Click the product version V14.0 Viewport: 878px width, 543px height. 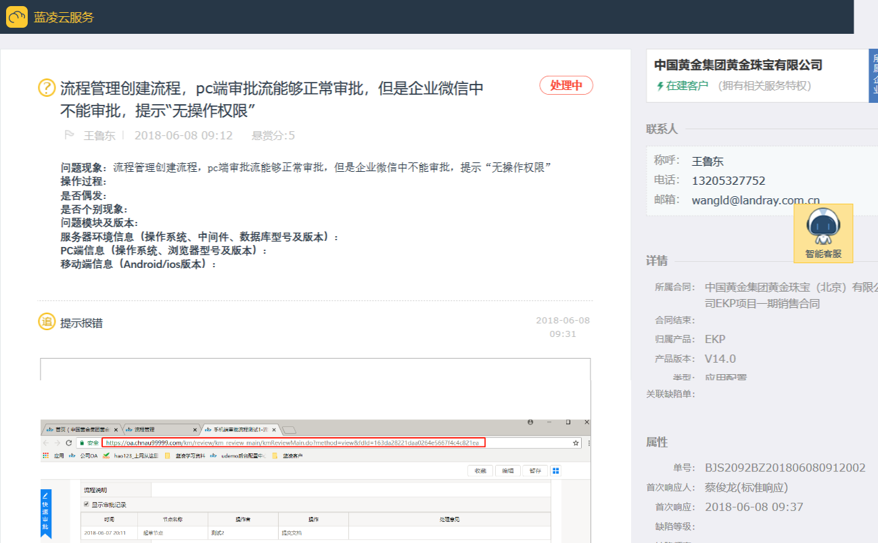coord(720,359)
